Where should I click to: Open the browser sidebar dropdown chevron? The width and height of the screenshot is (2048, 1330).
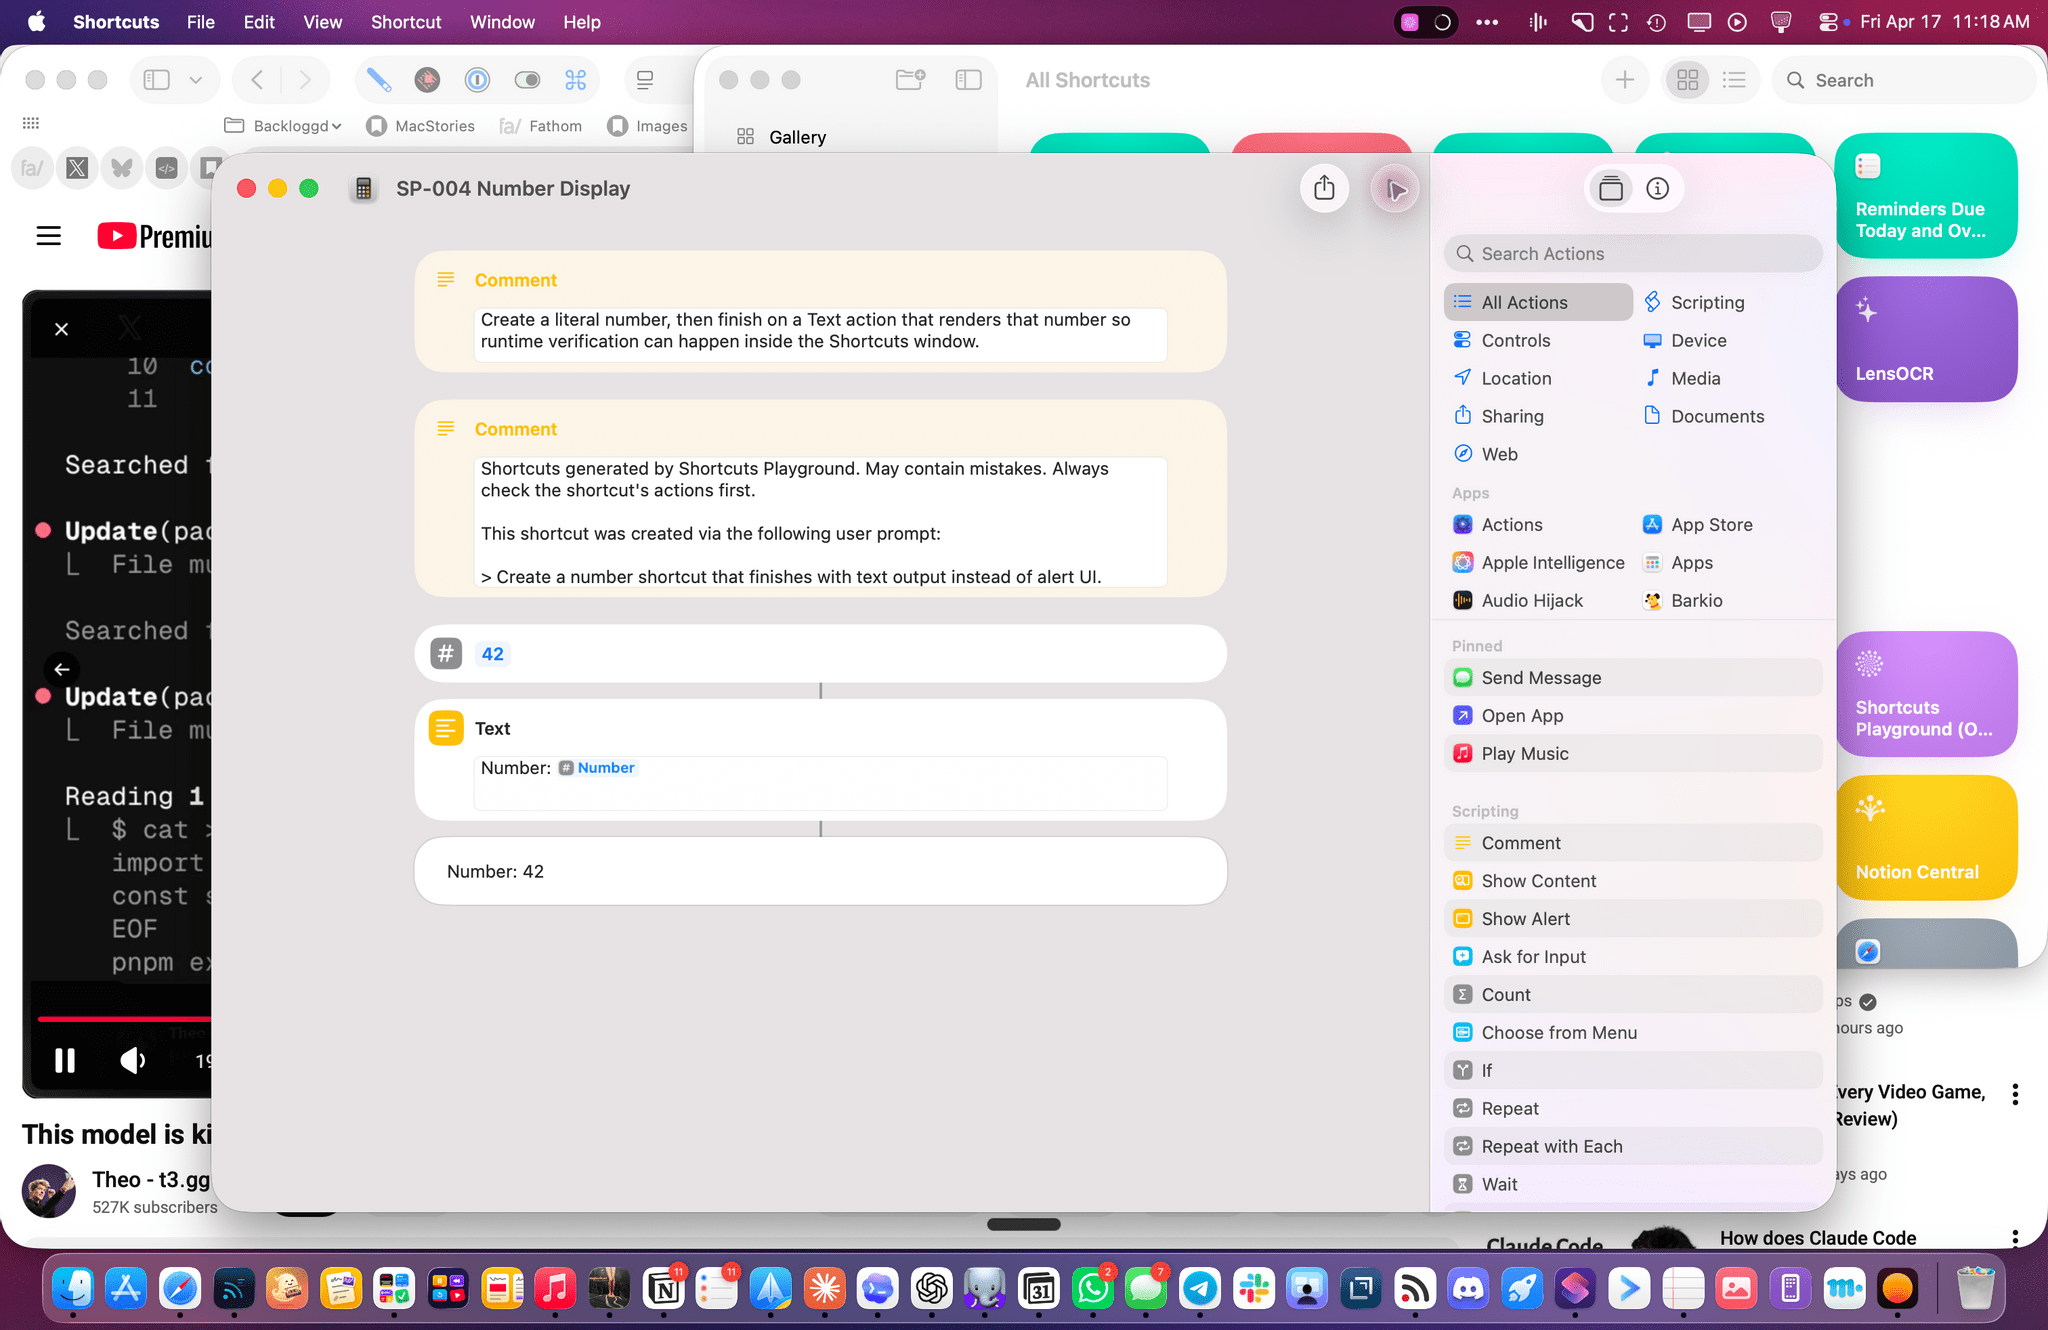[x=196, y=80]
